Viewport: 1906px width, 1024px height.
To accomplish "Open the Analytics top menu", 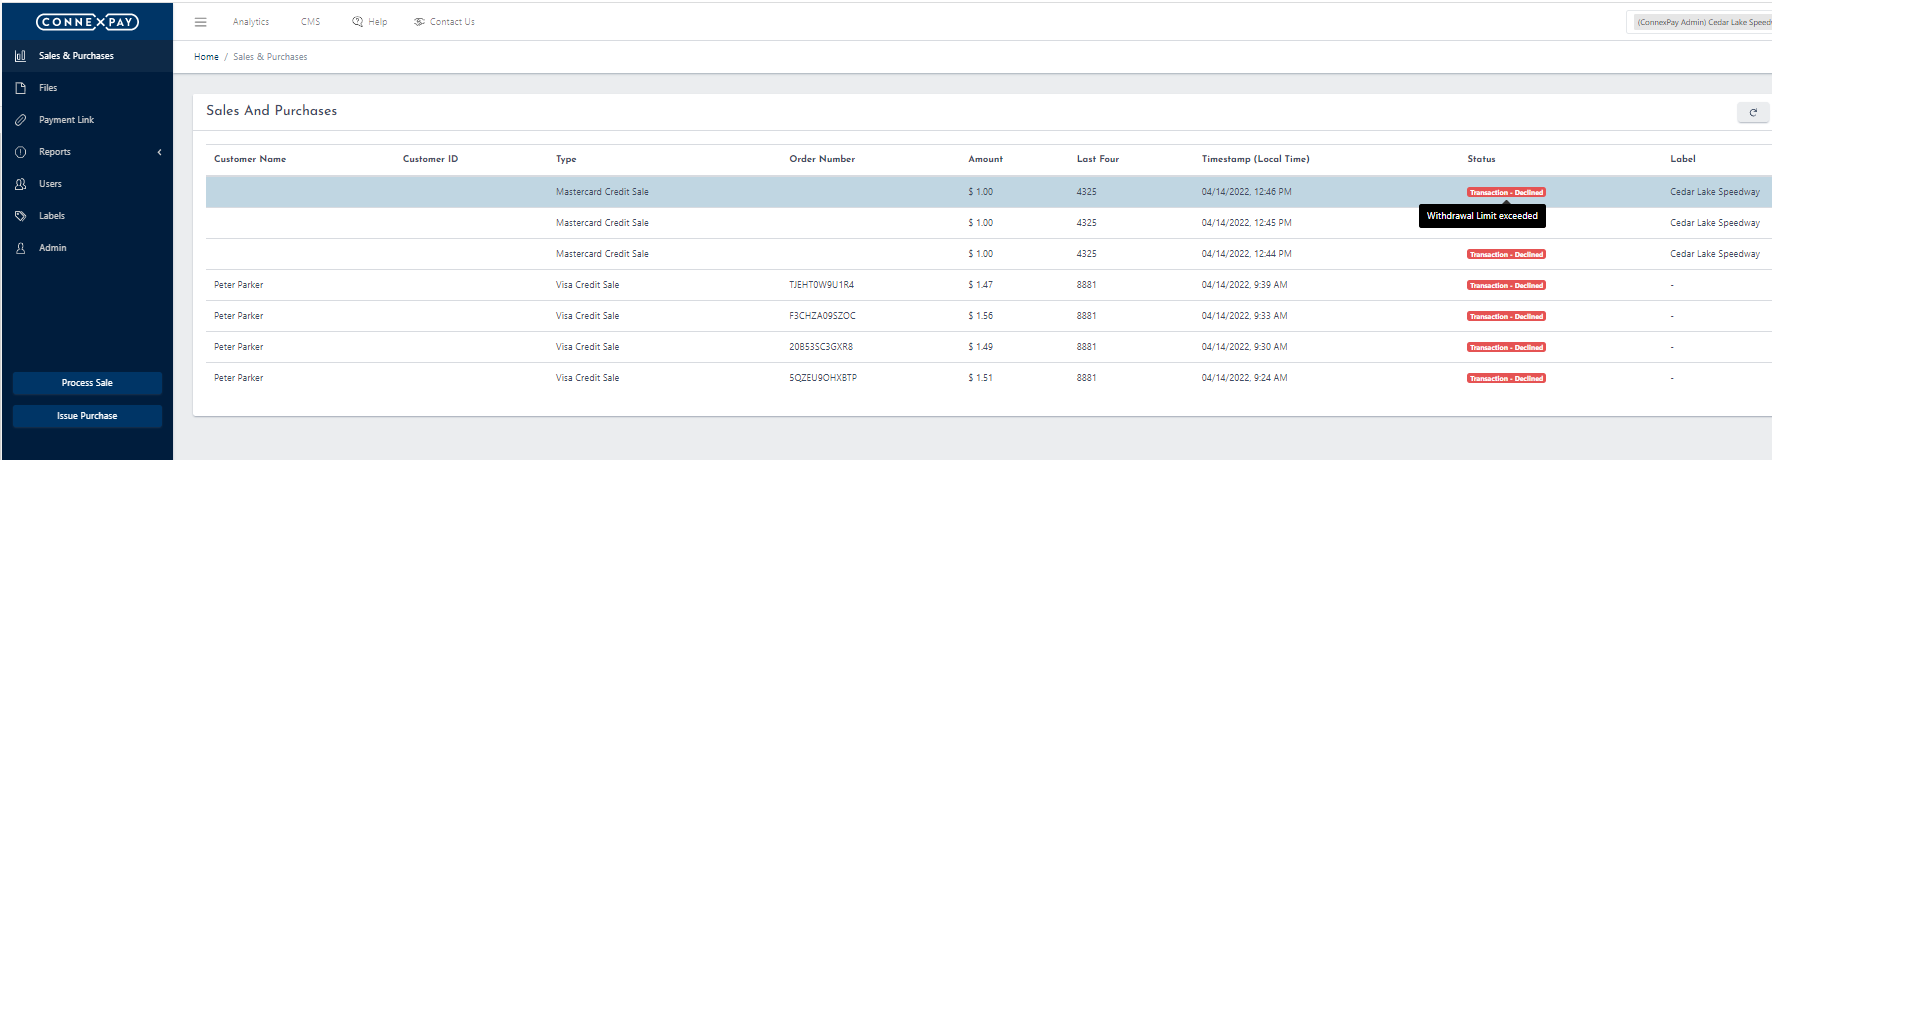I will 251,22.
